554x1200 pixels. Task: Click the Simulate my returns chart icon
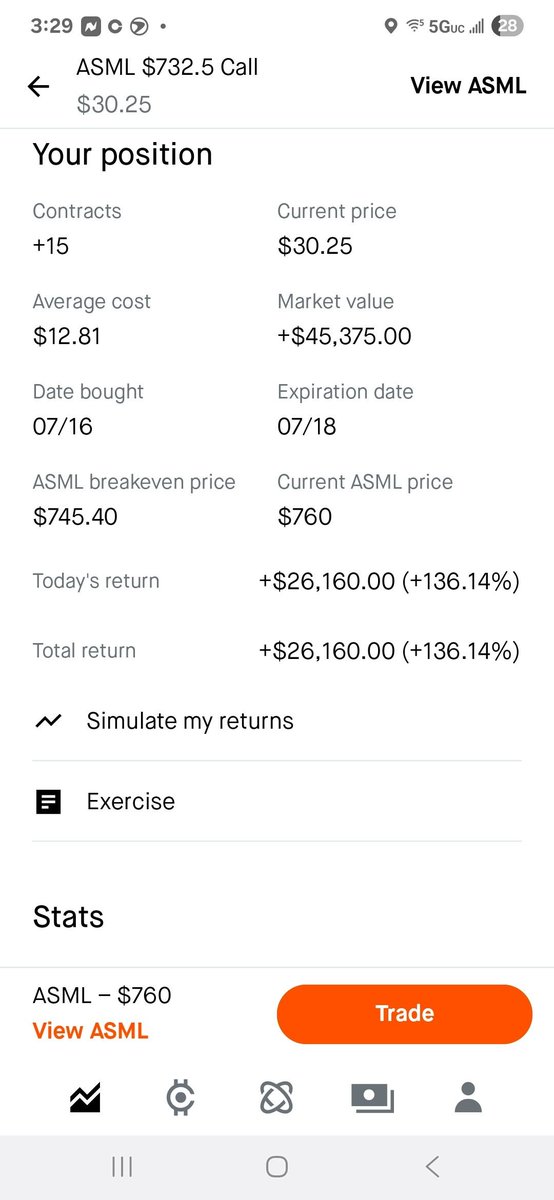[48, 721]
